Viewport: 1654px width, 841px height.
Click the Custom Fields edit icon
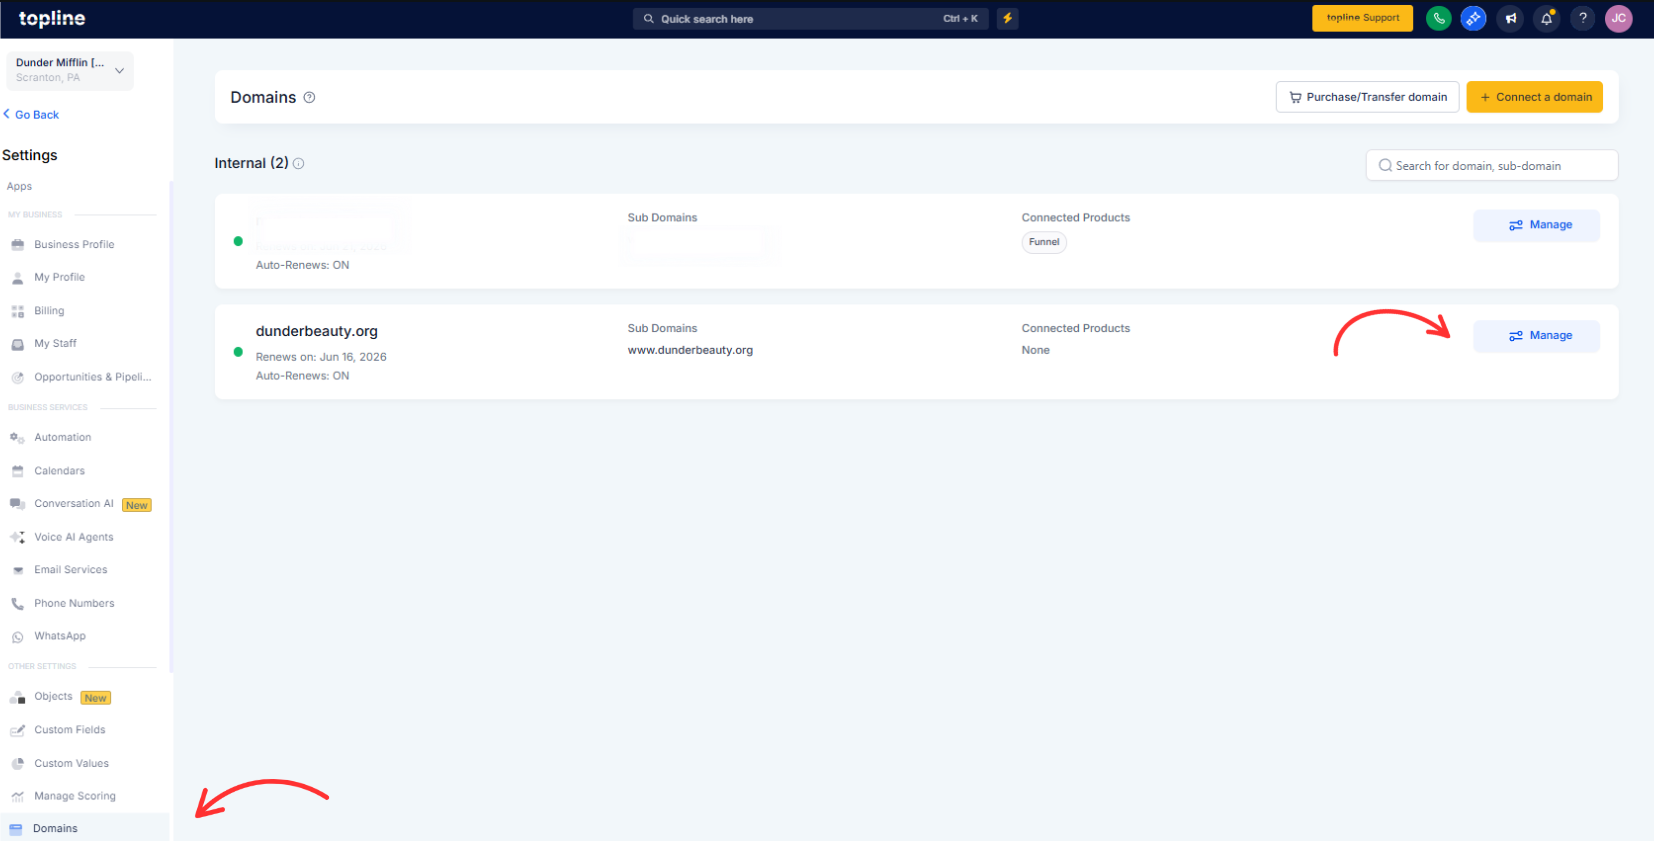coord(18,731)
